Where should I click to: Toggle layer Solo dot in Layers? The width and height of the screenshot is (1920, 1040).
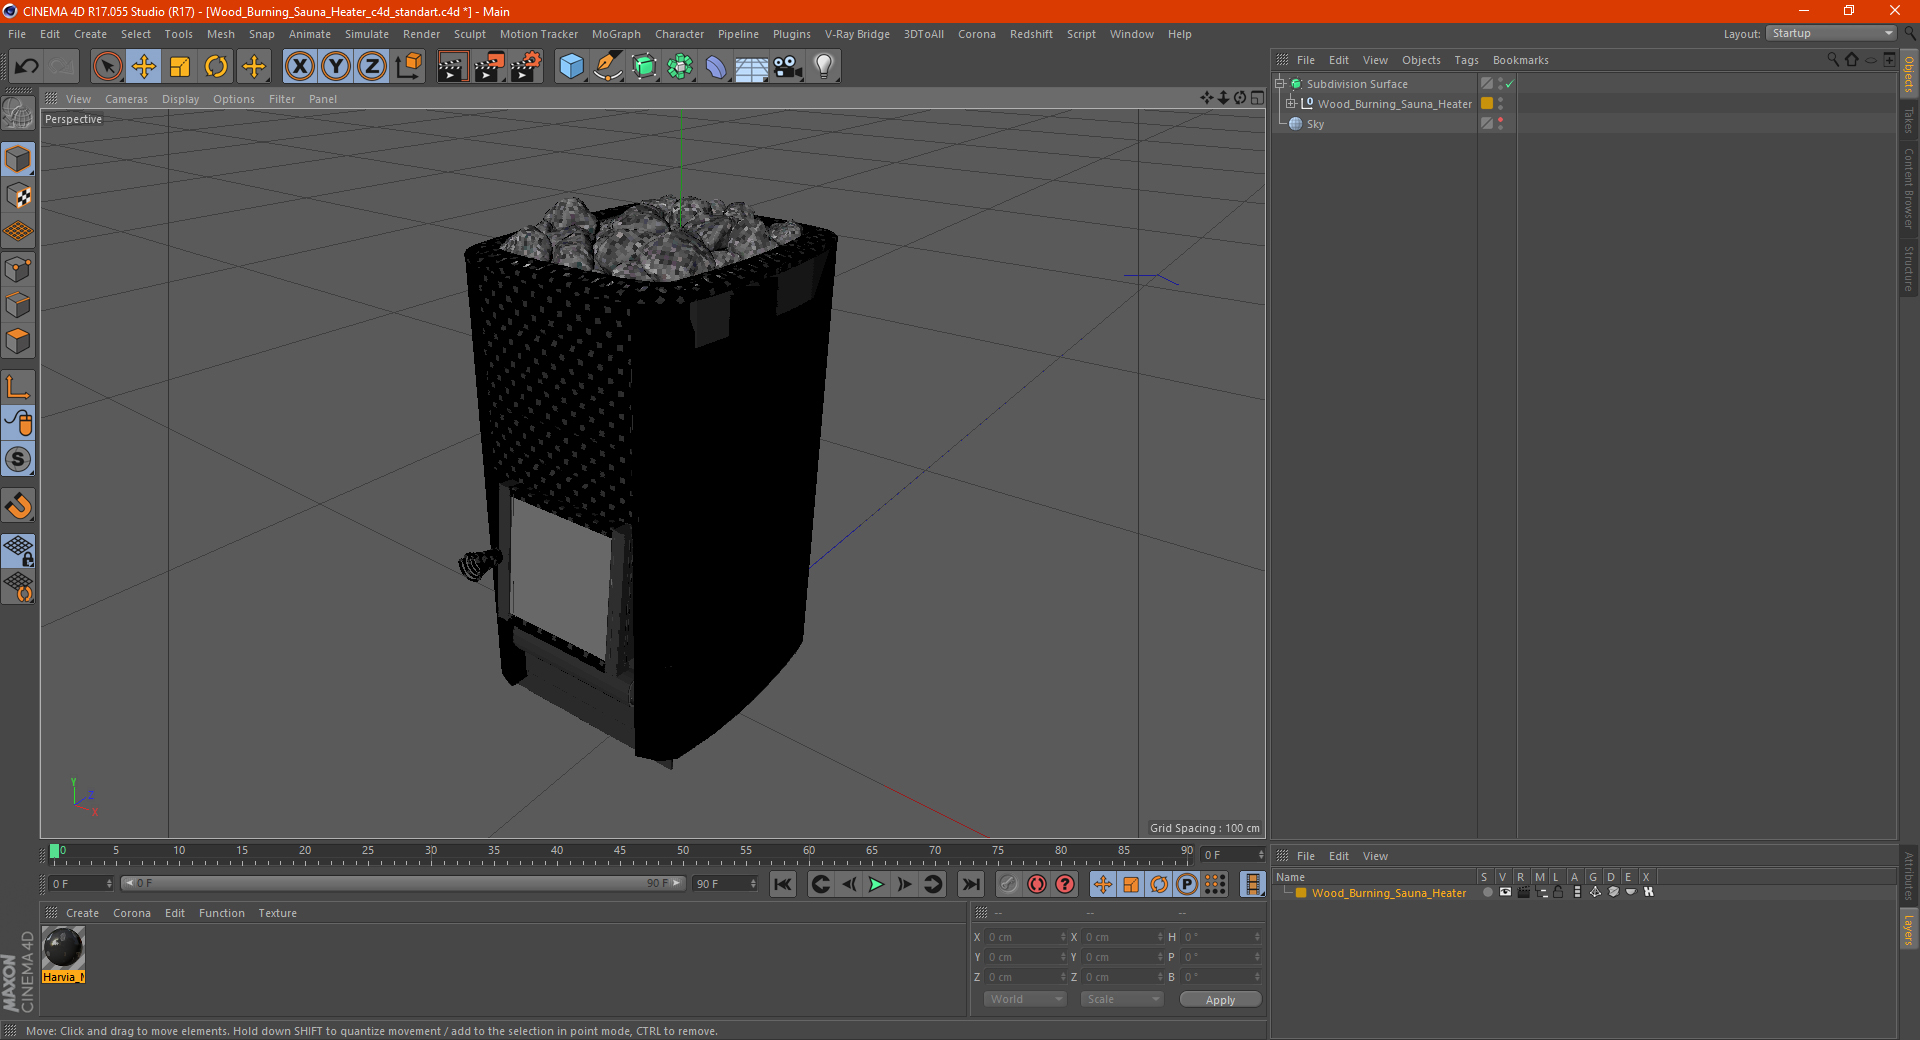[1487, 892]
